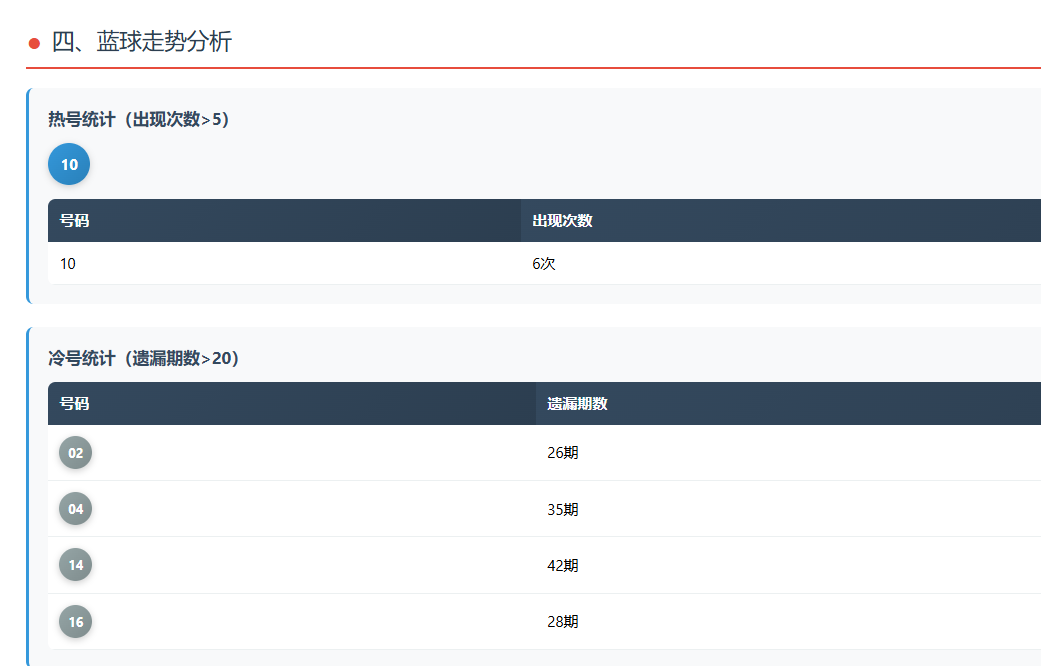Click the 号码 header in cold table
Screen dimensions: 1041x666
(75, 403)
